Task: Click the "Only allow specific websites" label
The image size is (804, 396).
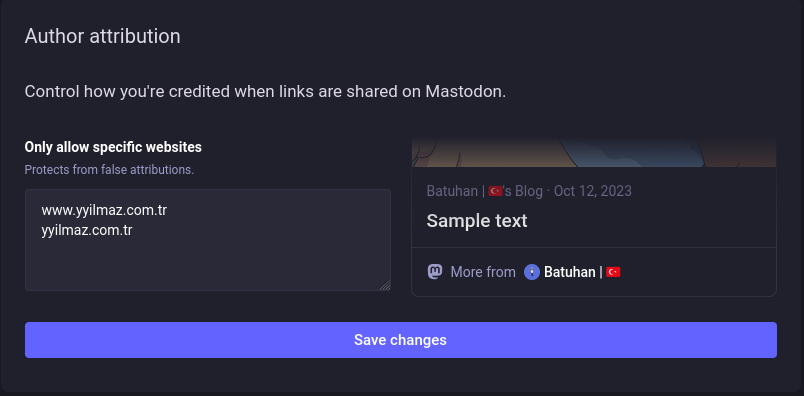Action: (113, 147)
